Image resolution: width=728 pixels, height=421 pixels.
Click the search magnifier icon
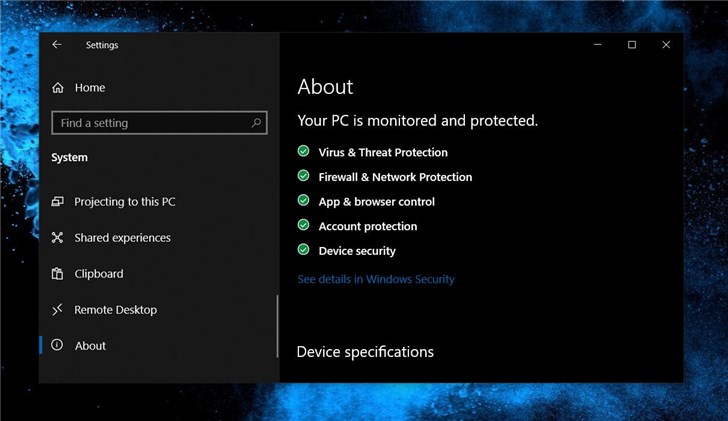click(257, 123)
